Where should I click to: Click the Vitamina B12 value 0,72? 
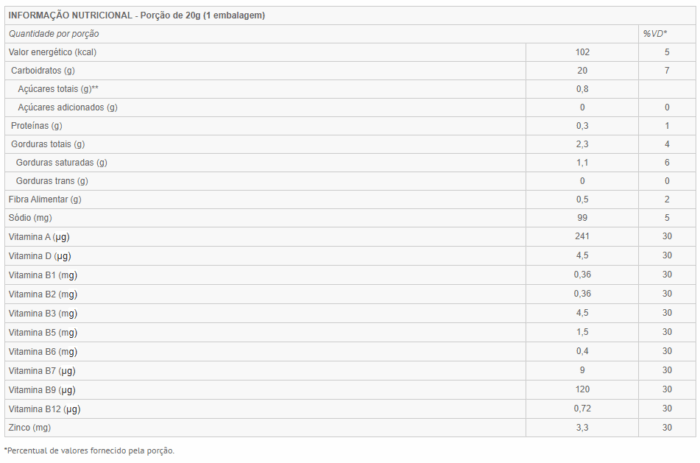[582, 409]
